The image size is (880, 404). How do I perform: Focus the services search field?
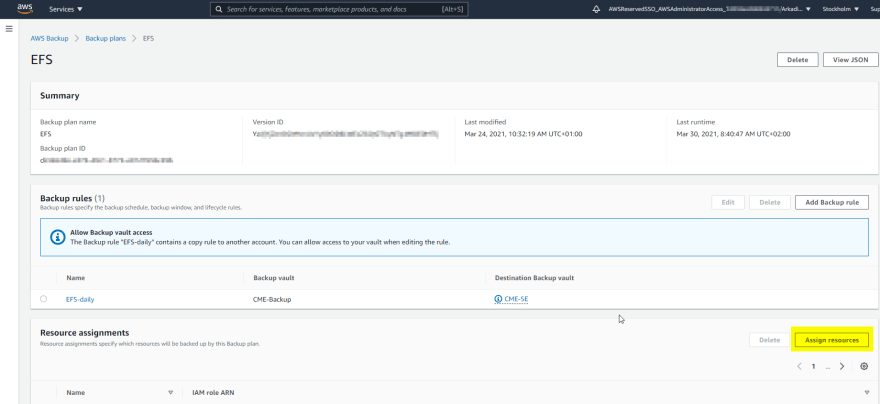[x=339, y=10]
